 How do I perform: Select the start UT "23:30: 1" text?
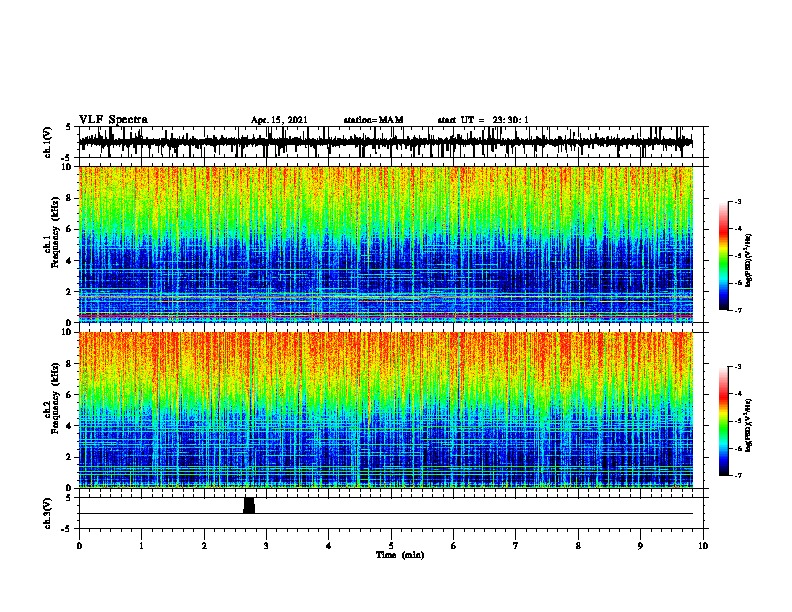[x=510, y=120]
